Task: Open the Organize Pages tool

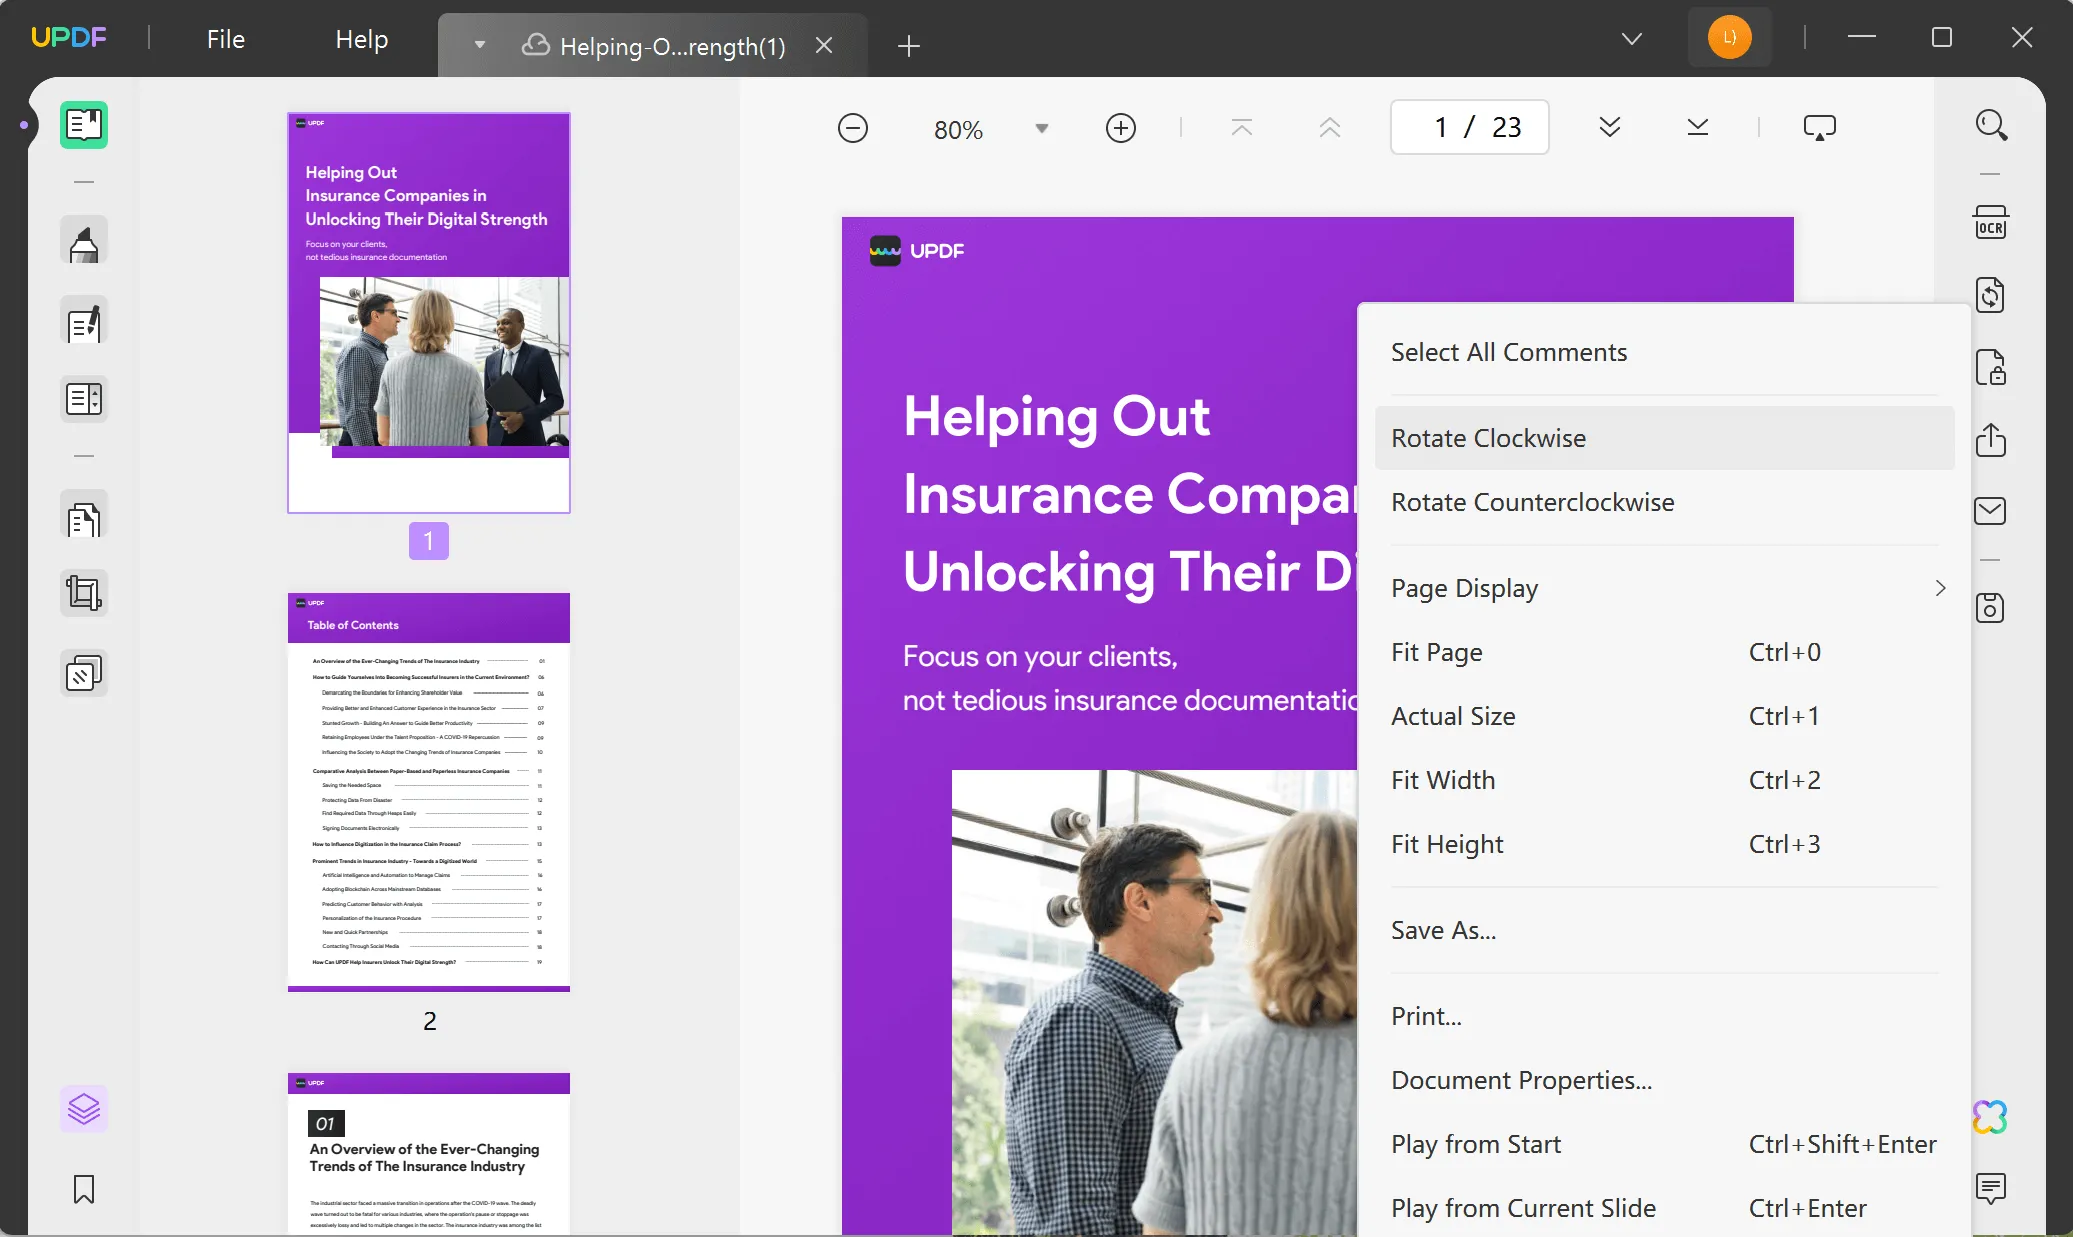Action: pyautogui.click(x=84, y=519)
